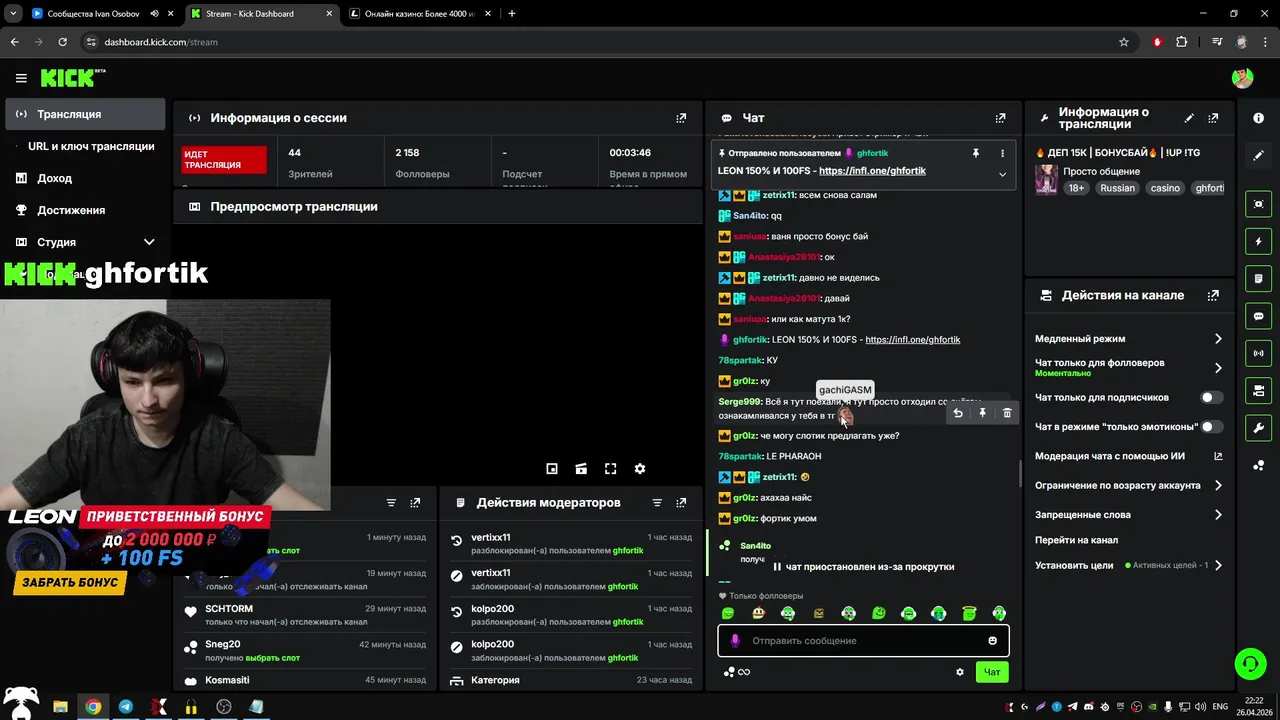Viewport: 1280px width, 720px height.
Task: Toggle the chat panel icon in the right sidebar
Action: coord(1258,316)
